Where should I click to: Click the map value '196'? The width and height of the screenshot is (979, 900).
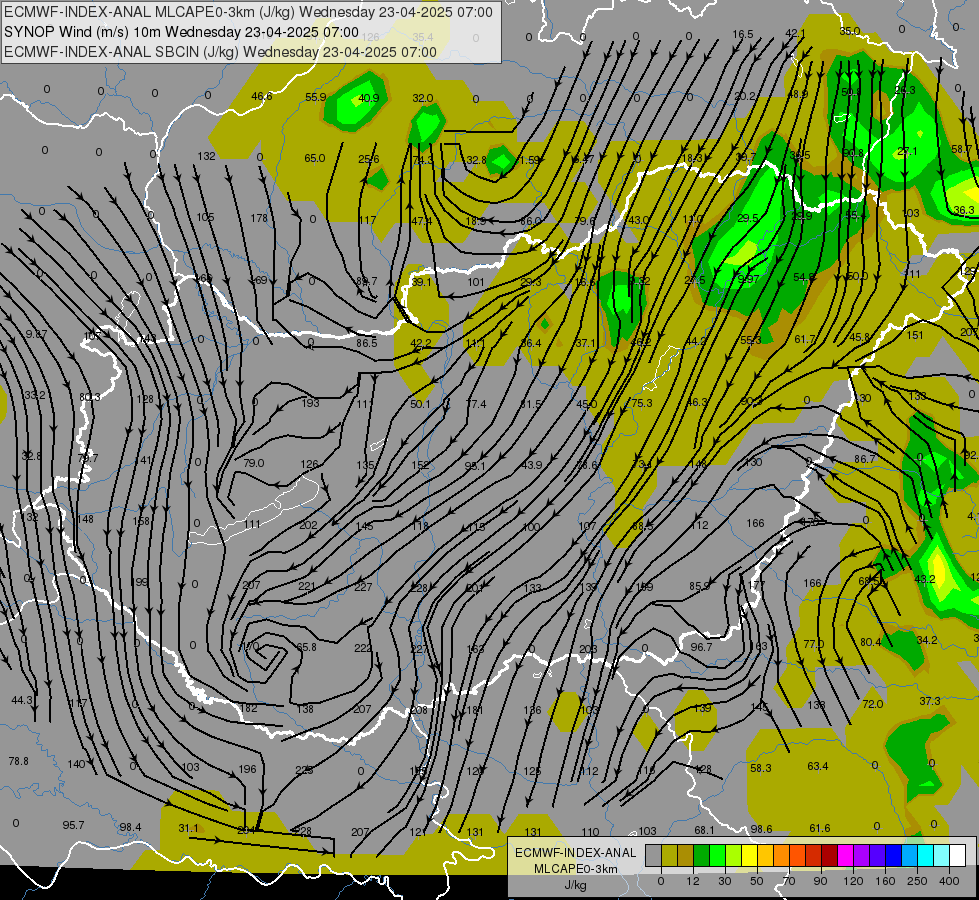[x=247, y=769]
